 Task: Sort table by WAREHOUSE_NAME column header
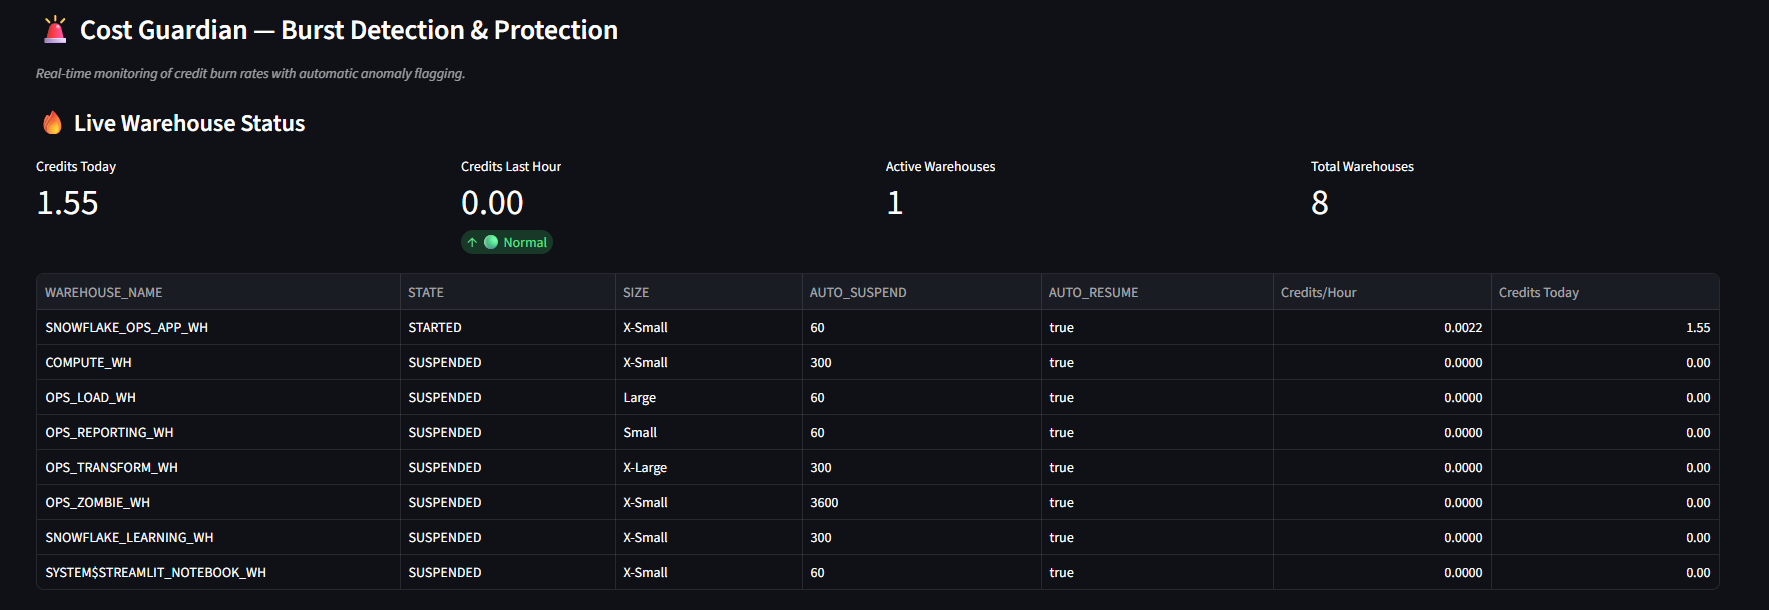coord(104,293)
